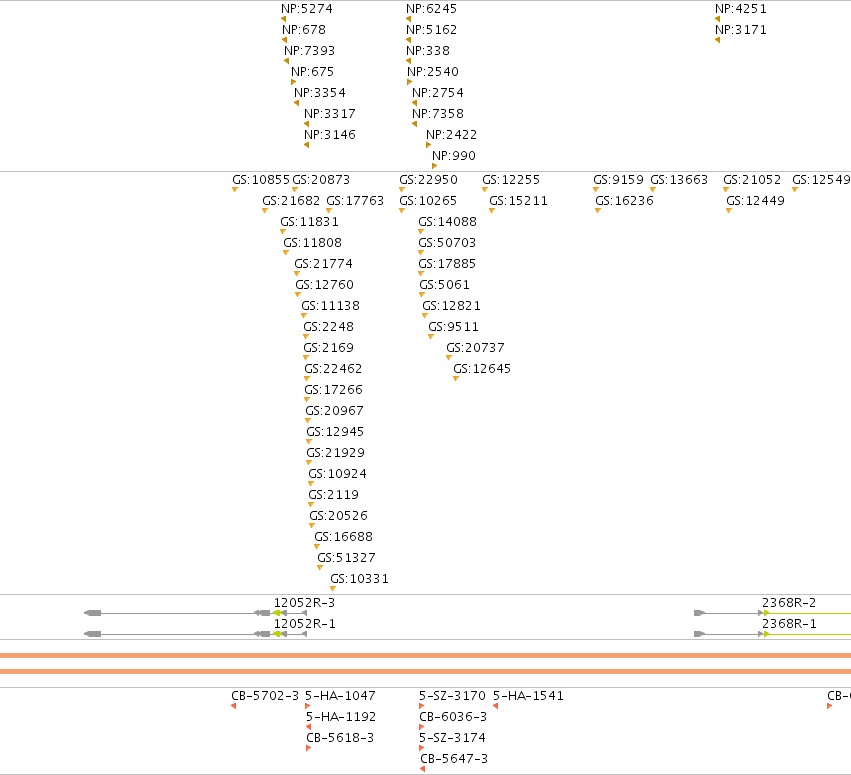This screenshot has width=851, height=775.
Task: Select GS:50703 feature label
Action: coord(447,243)
